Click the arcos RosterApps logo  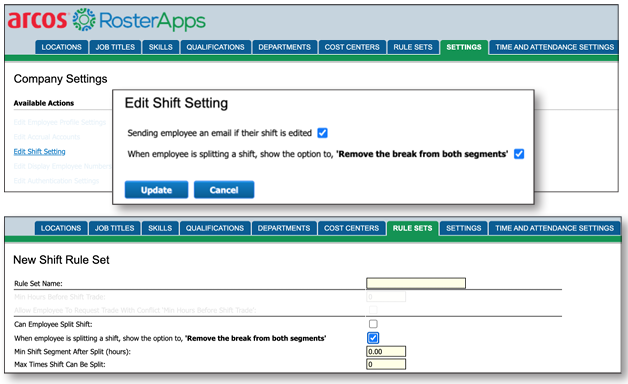coord(107,20)
